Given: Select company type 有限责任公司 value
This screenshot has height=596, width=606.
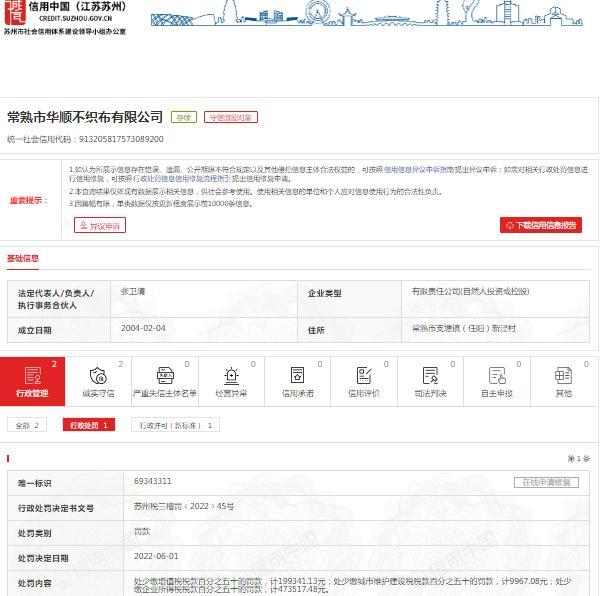Looking at the screenshot, I should click(470, 291).
